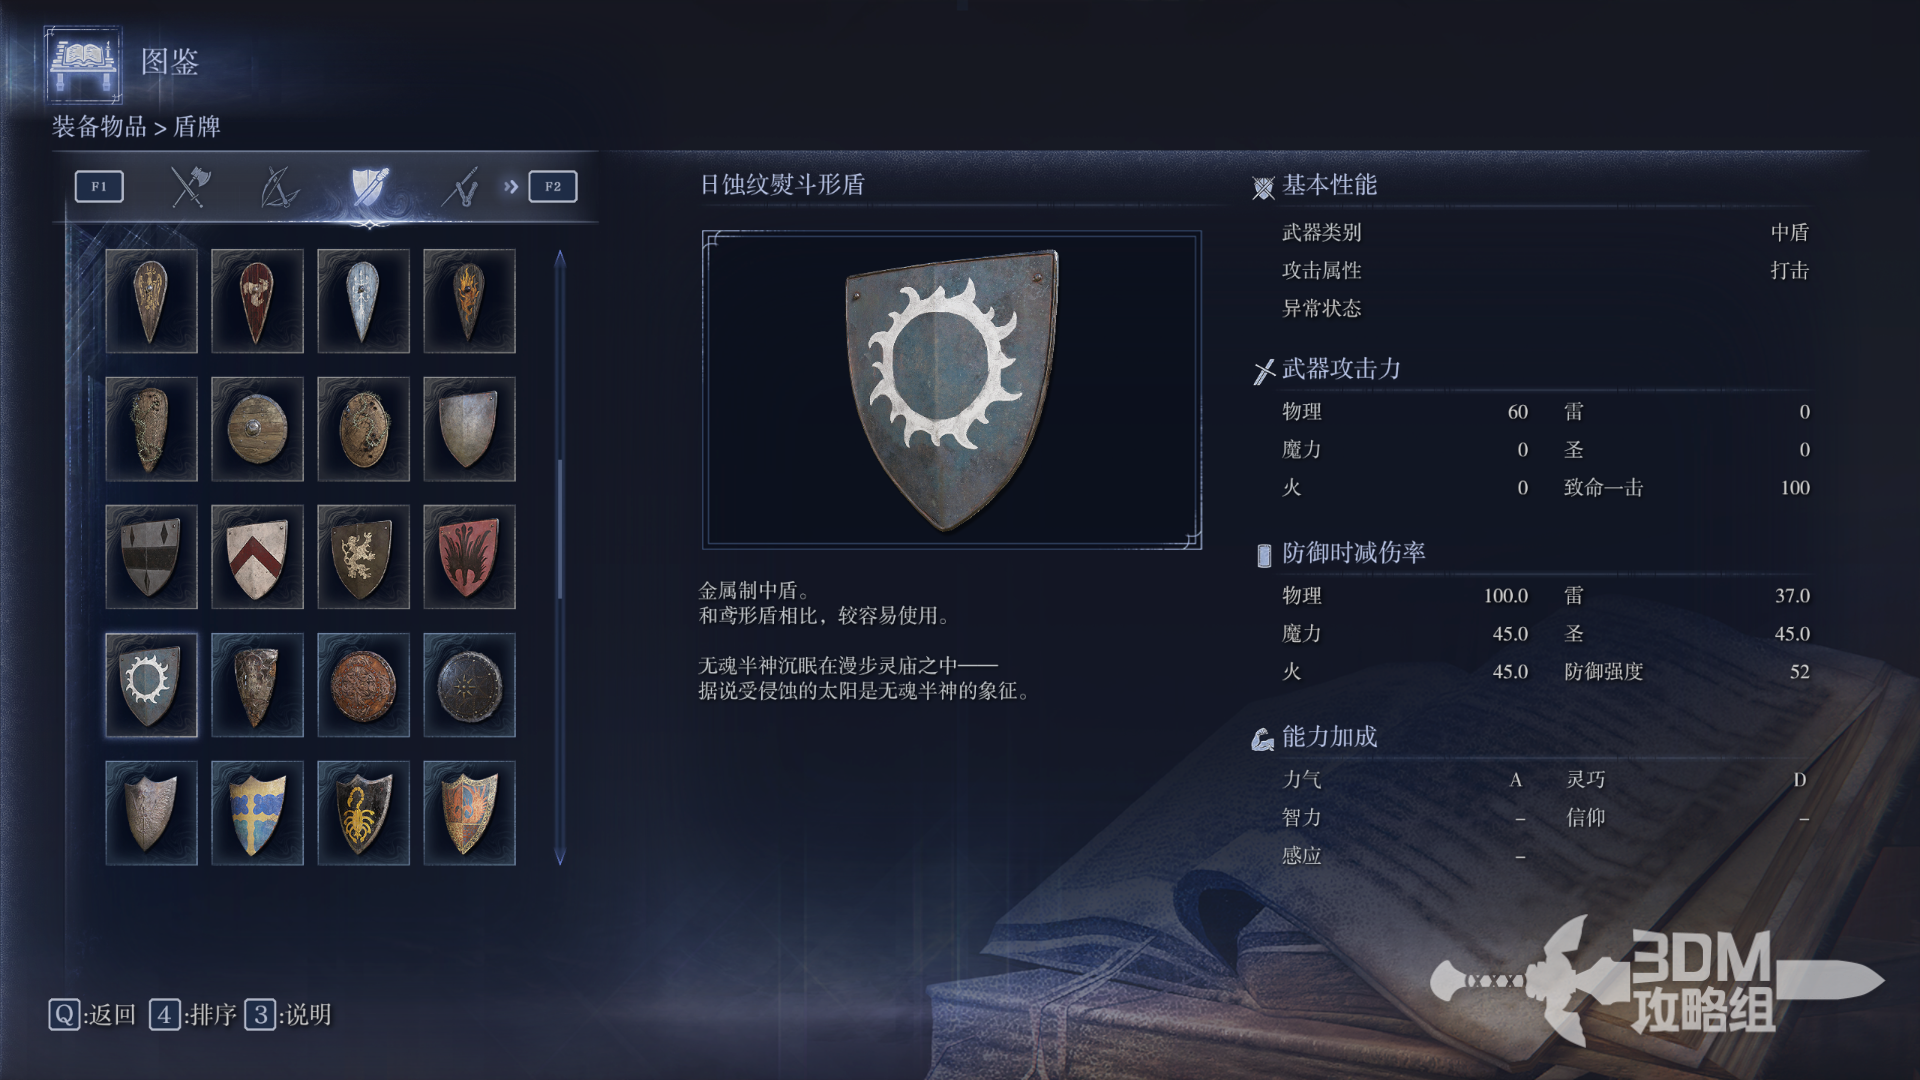This screenshot has height=1080, width=1920.
Task: Open the shield category tab
Action: (x=369, y=187)
